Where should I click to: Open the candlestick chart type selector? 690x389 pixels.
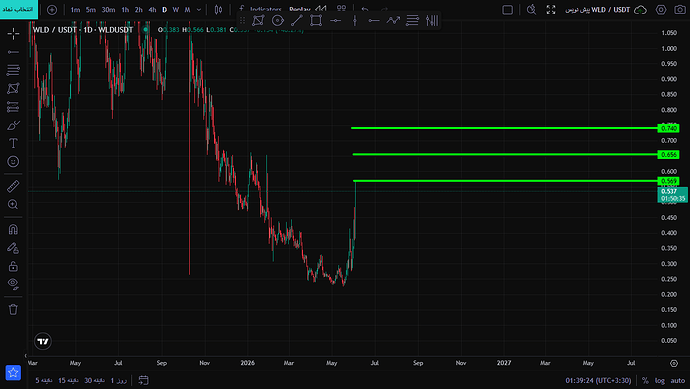(218, 10)
